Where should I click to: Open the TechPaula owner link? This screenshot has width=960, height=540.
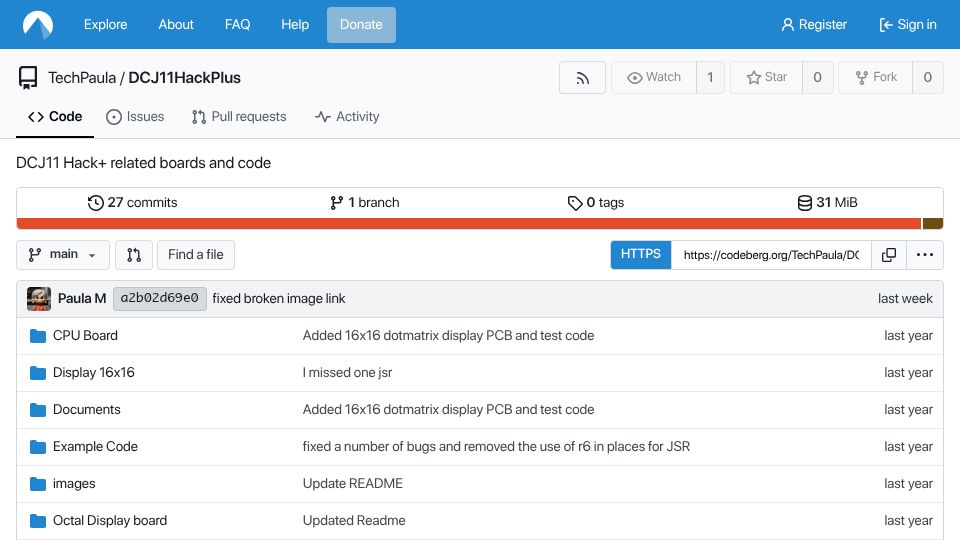click(82, 78)
